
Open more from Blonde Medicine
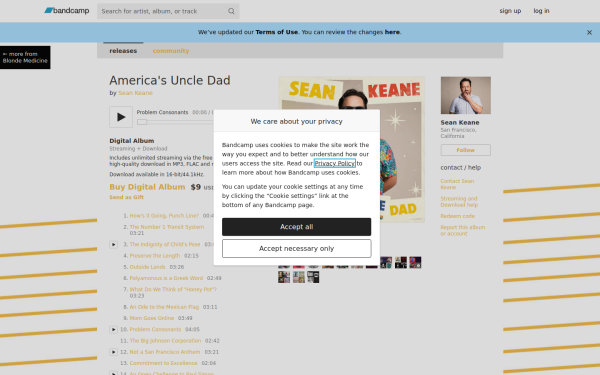click(x=25, y=57)
